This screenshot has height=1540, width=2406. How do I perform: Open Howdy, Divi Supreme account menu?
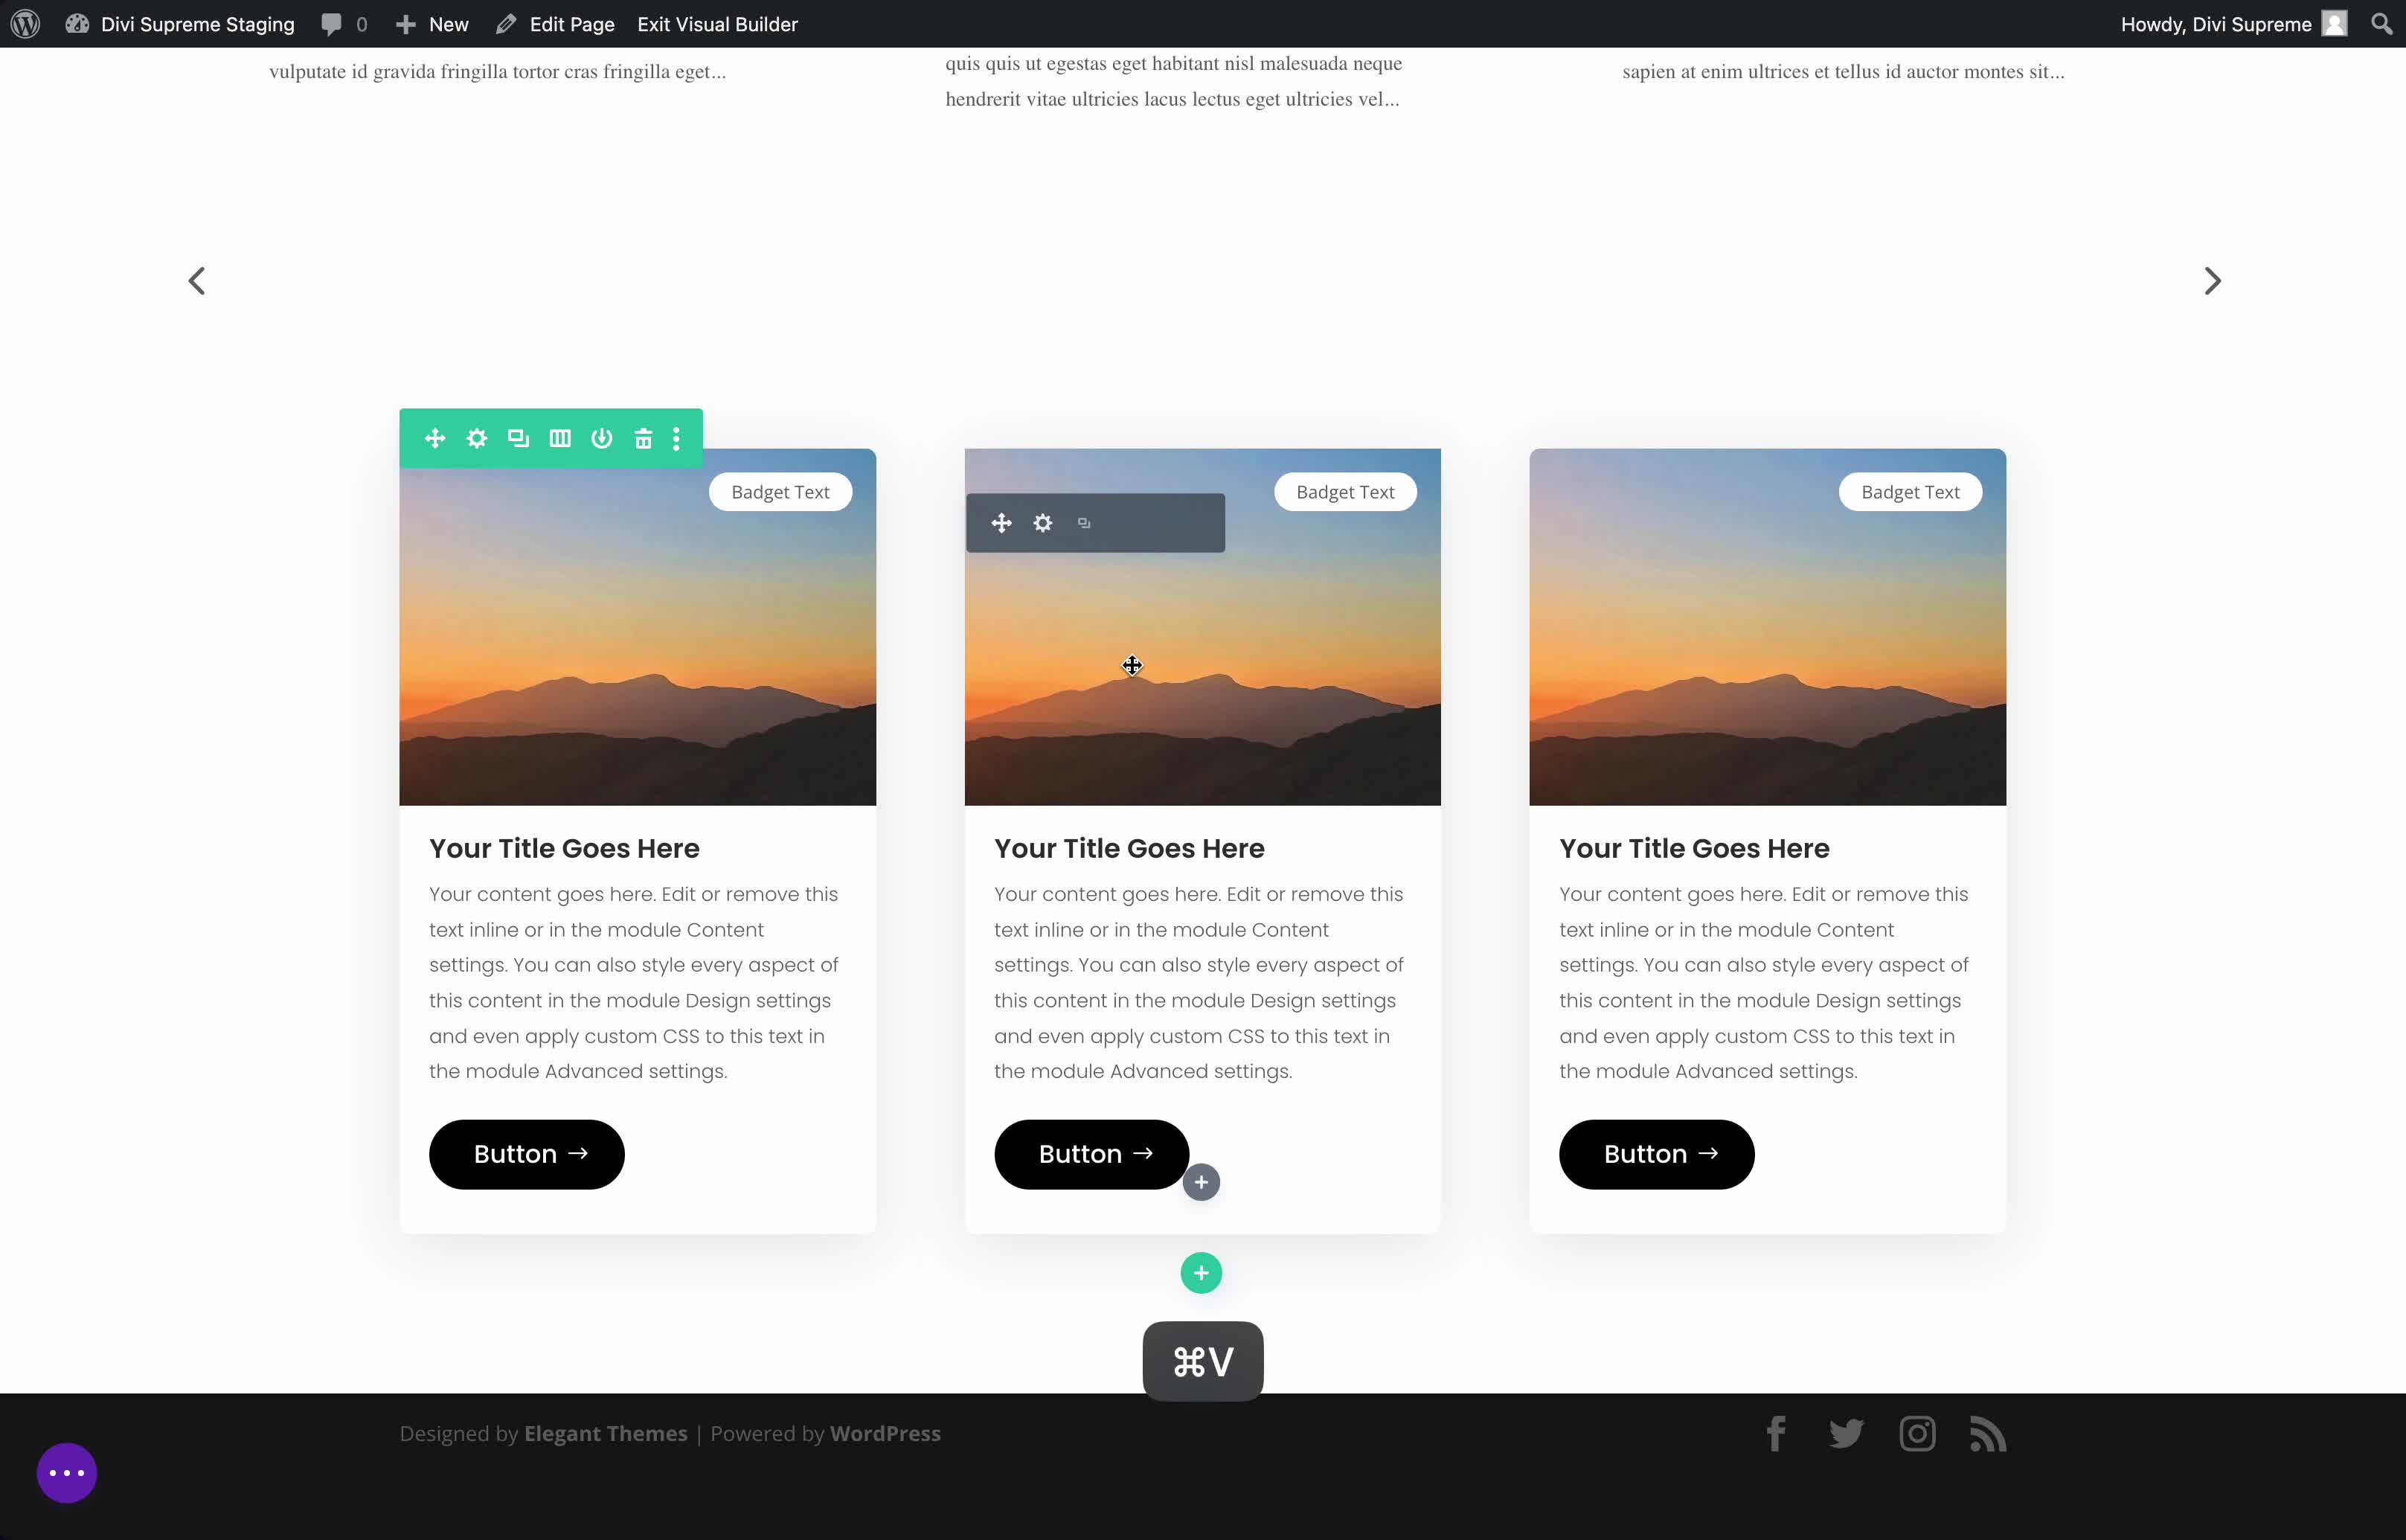pyautogui.click(x=2233, y=24)
